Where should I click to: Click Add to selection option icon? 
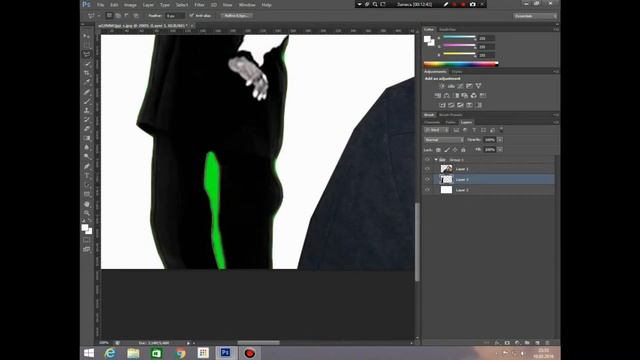tap(118, 16)
